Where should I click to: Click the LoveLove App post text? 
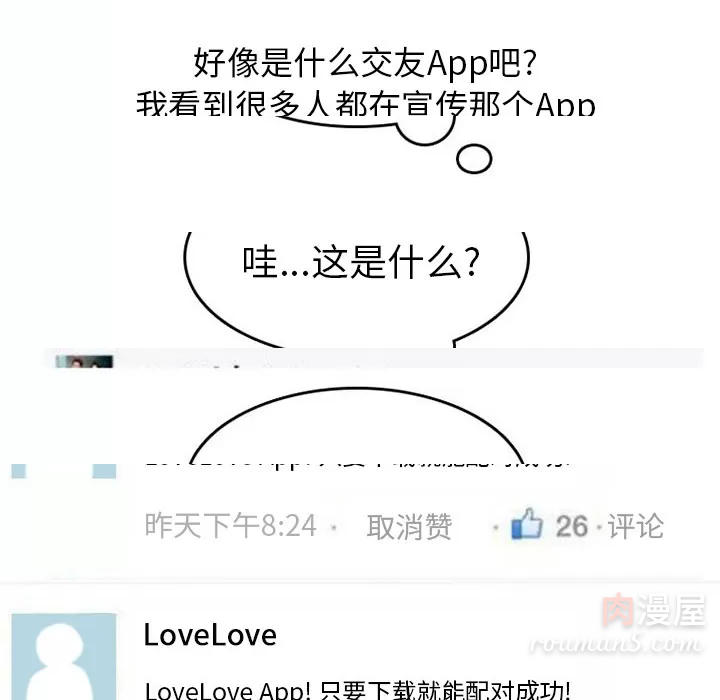point(357,690)
